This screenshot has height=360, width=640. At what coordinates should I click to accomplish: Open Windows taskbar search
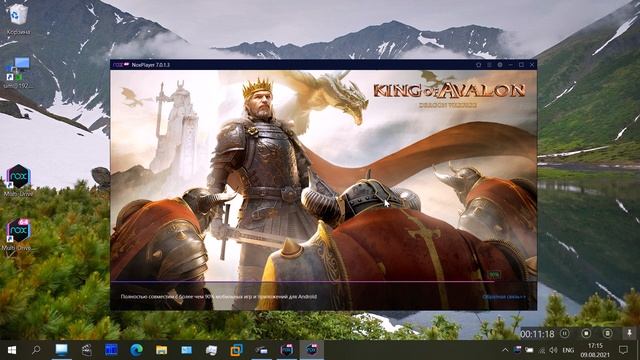point(36,350)
